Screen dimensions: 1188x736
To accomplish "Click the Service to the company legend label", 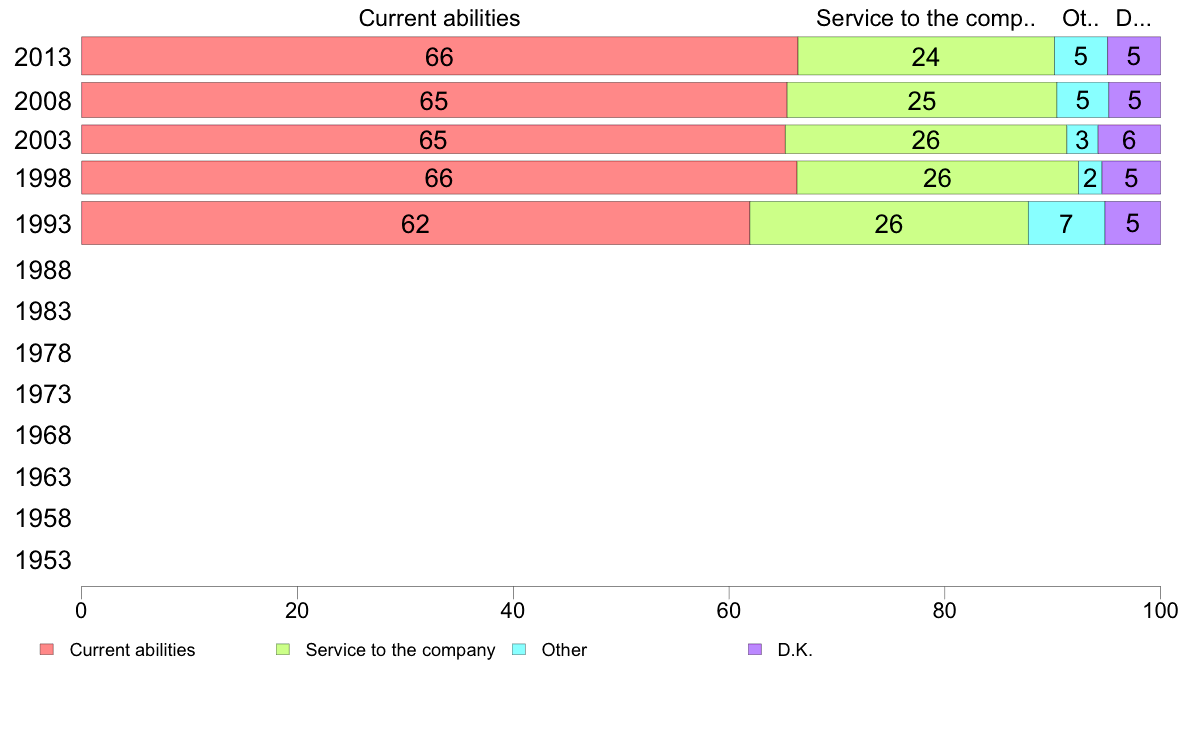I will 400,650.
